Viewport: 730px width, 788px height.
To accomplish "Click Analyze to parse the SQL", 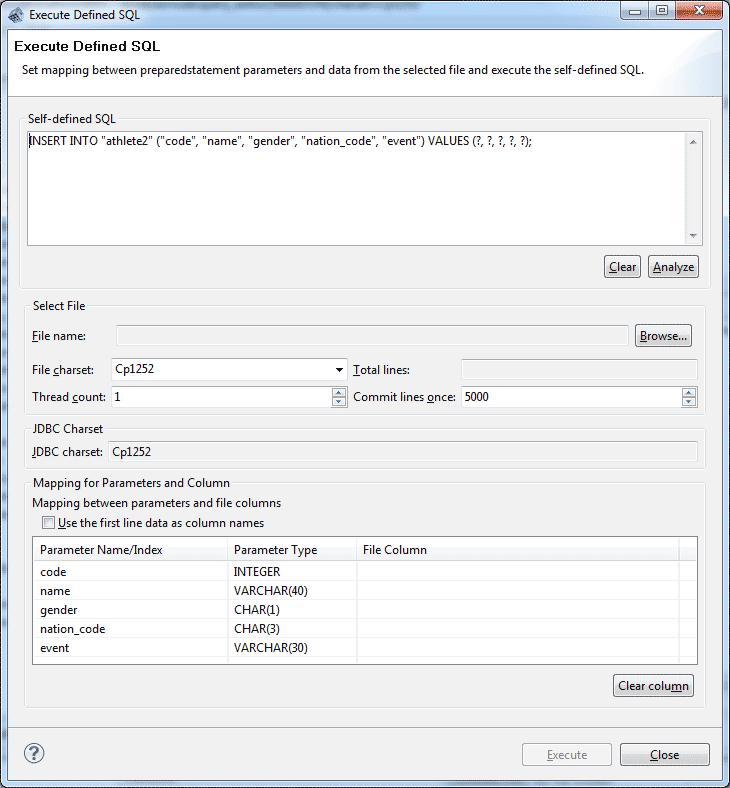I will pyautogui.click(x=673, y=267).
